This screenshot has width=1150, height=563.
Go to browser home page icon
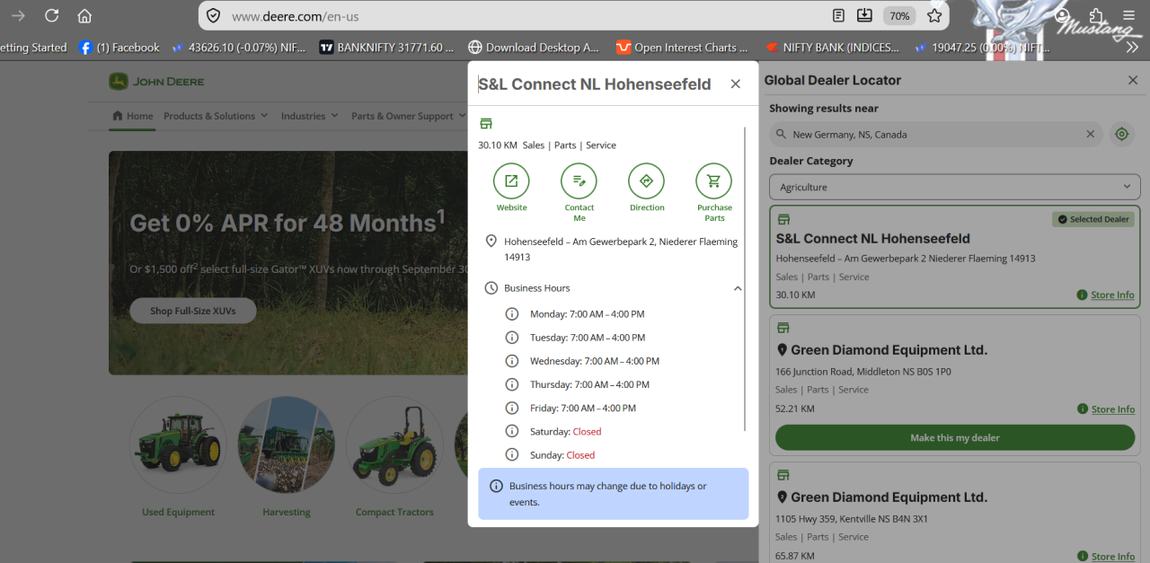click(85, 15)
